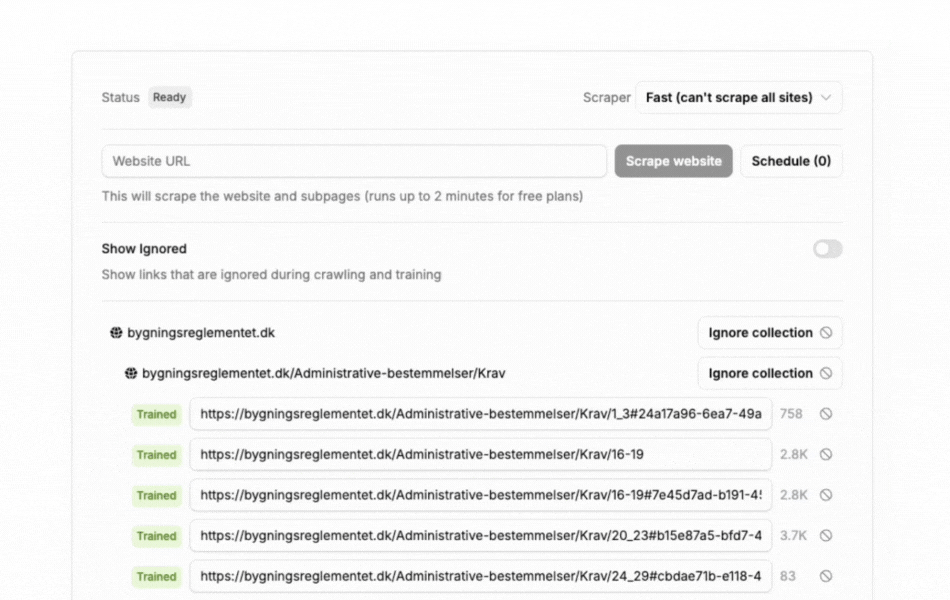Click ignore icon for the Krav/20_23 URL row

point(826,536)
